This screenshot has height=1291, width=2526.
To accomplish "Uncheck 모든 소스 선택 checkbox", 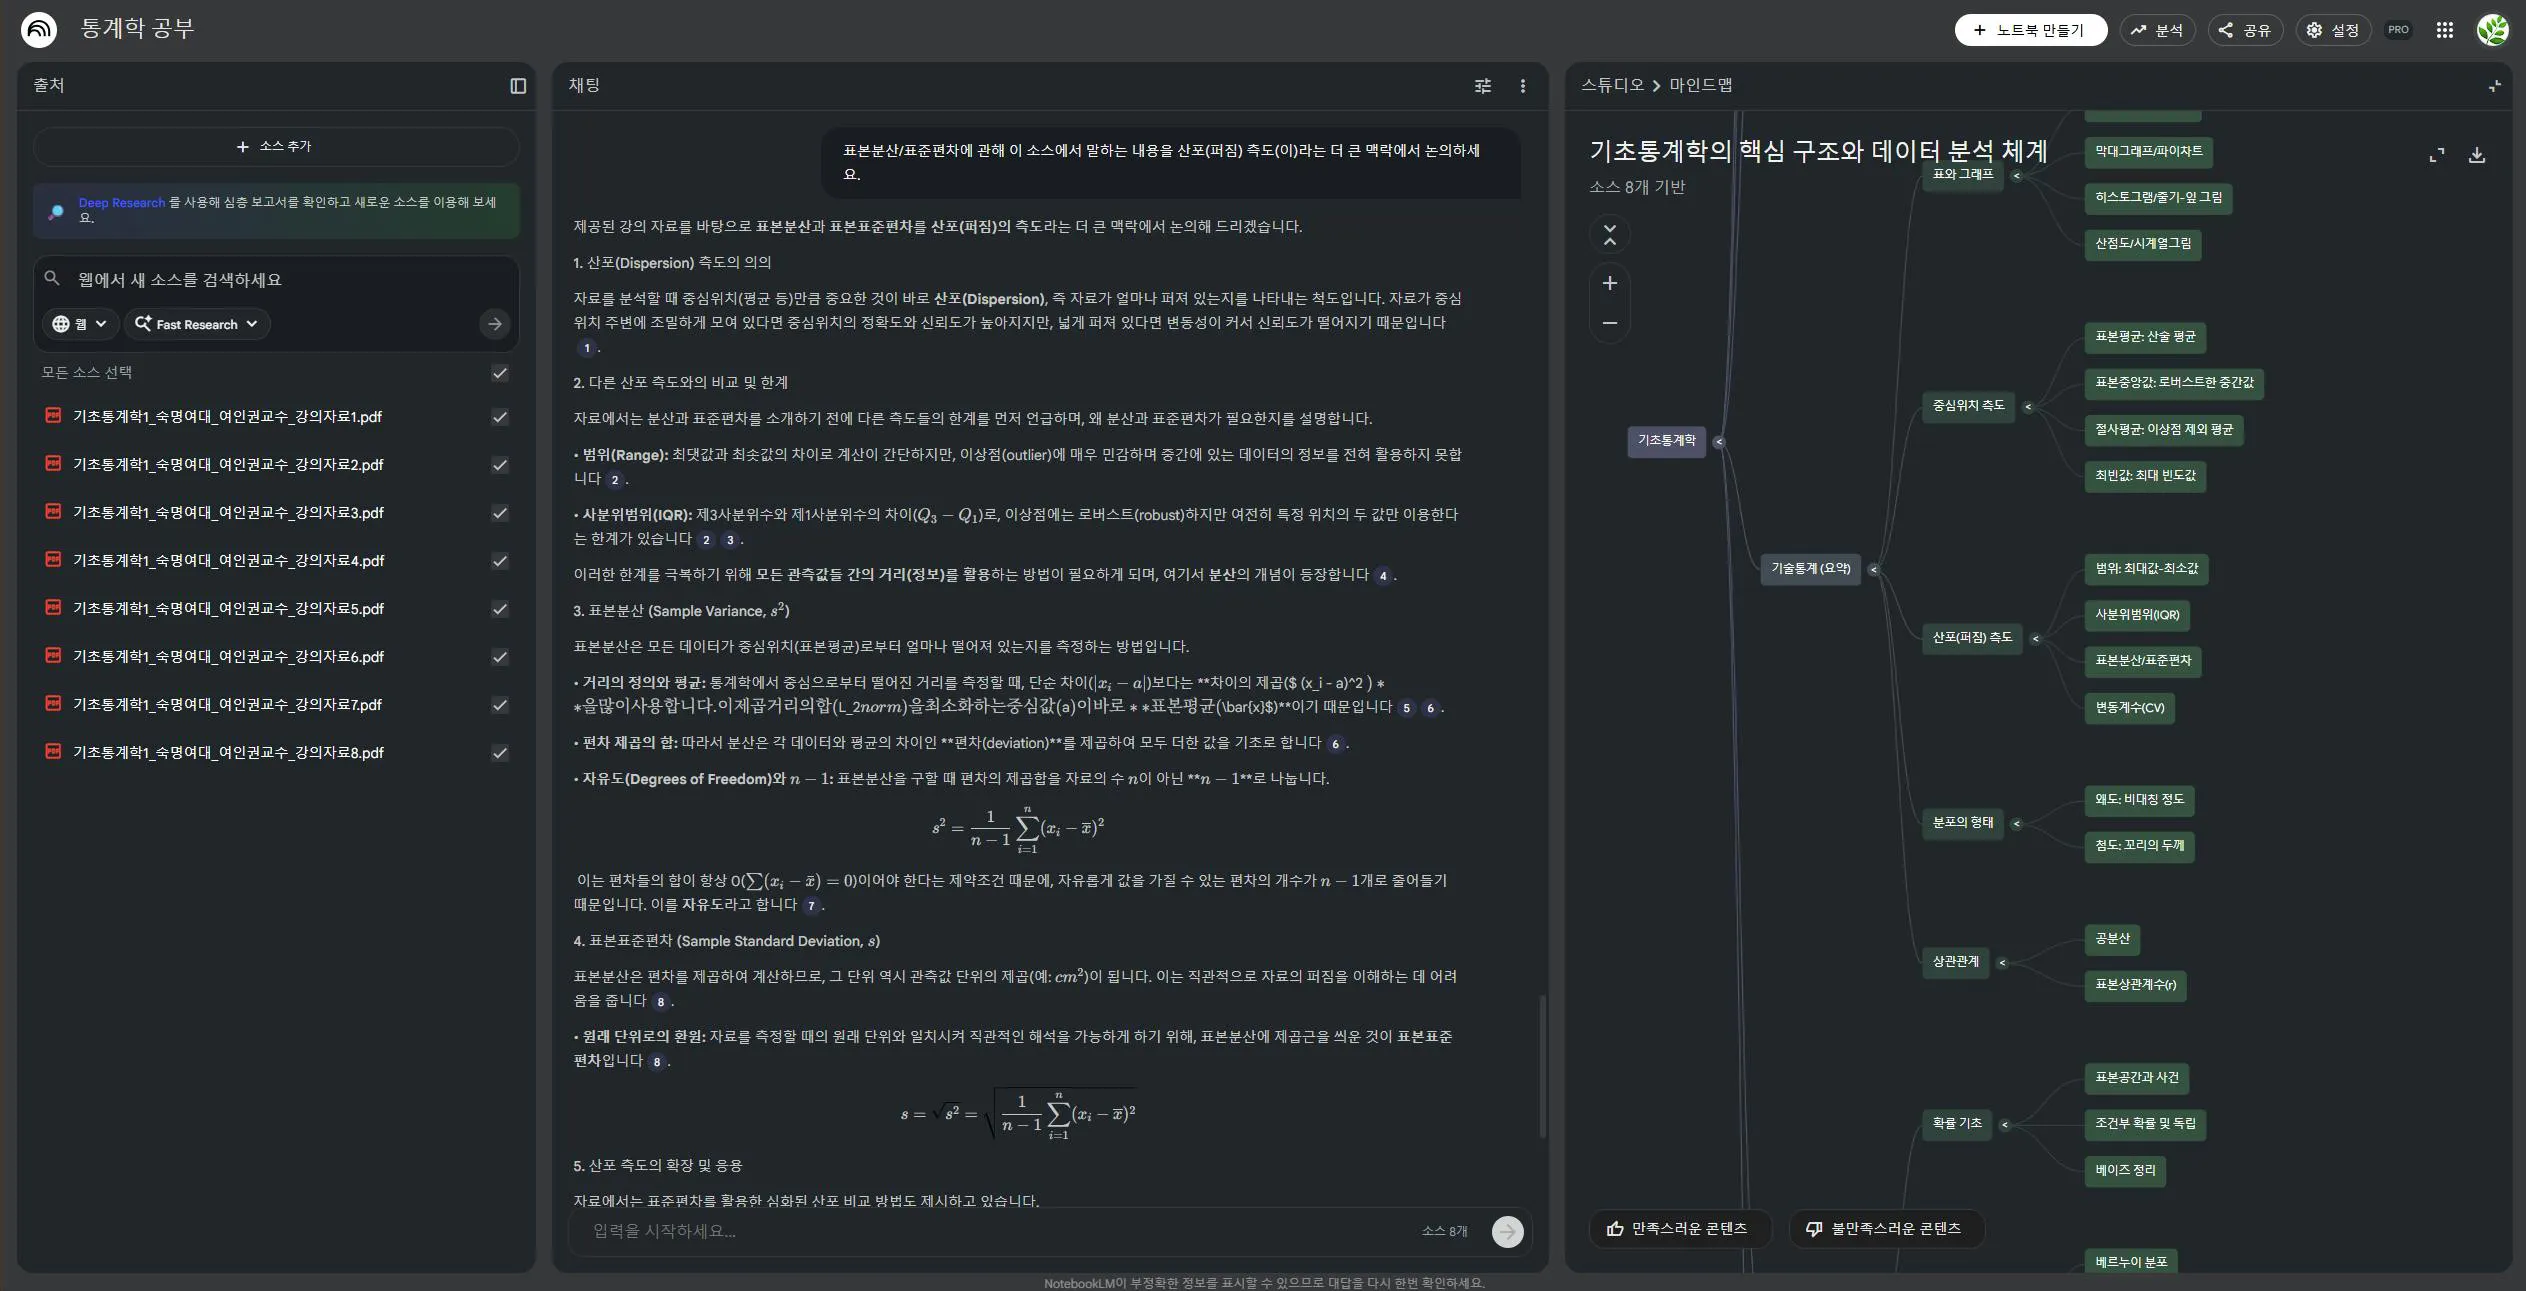I will tap(500, 373).
